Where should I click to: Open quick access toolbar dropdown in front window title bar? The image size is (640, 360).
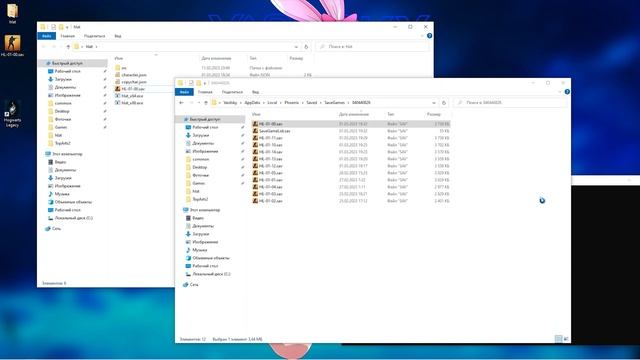pyautogui.click(x=204, y=83)
